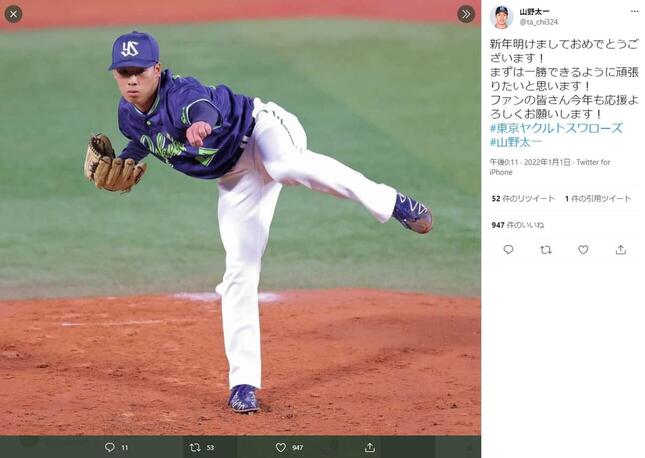The width and height of the screenshot is (645, 458).
Task: Open hashtag #東京ヤクルトスワローズ
Action: (556, 128)
